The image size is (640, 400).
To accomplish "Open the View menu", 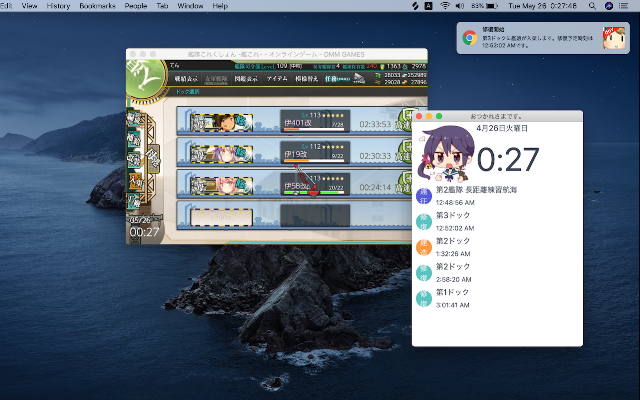I will [x=29, y=6].
